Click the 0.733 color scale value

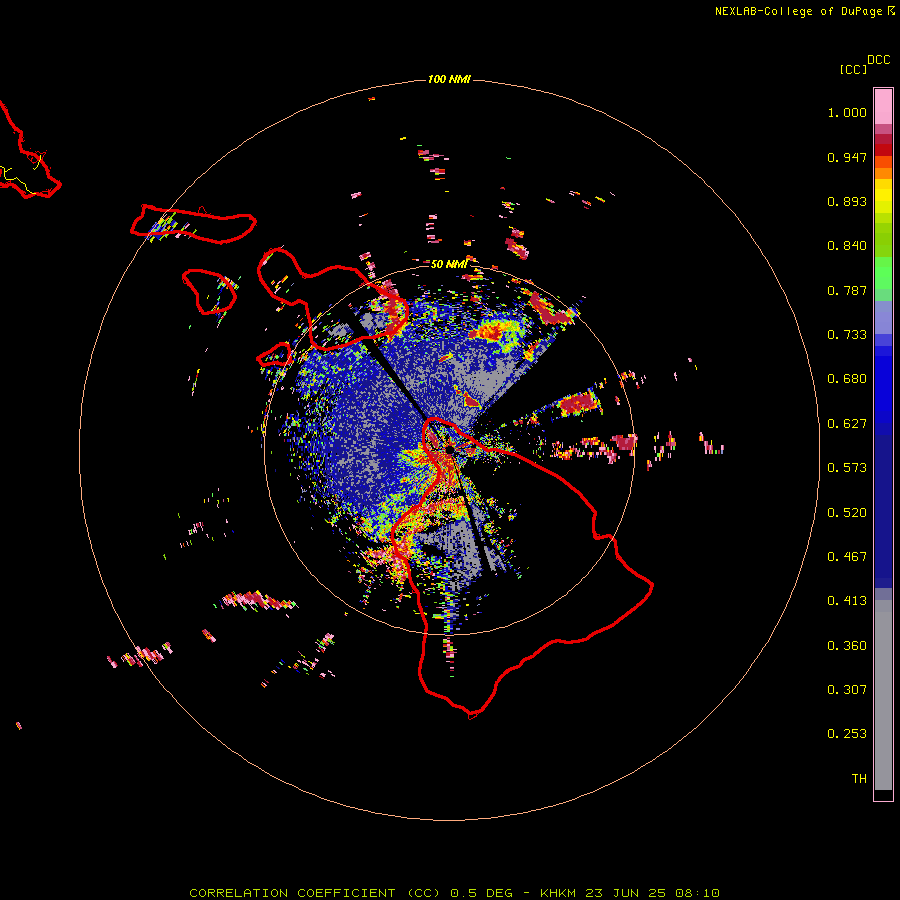click(x=847, y=335)
